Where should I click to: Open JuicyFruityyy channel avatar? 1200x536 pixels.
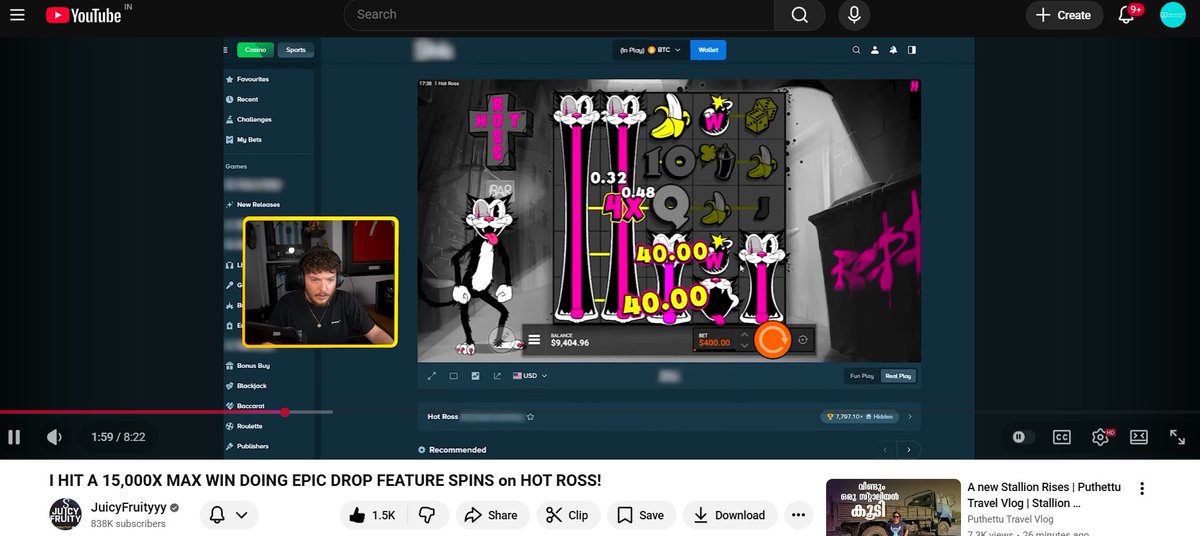[65, 515]
